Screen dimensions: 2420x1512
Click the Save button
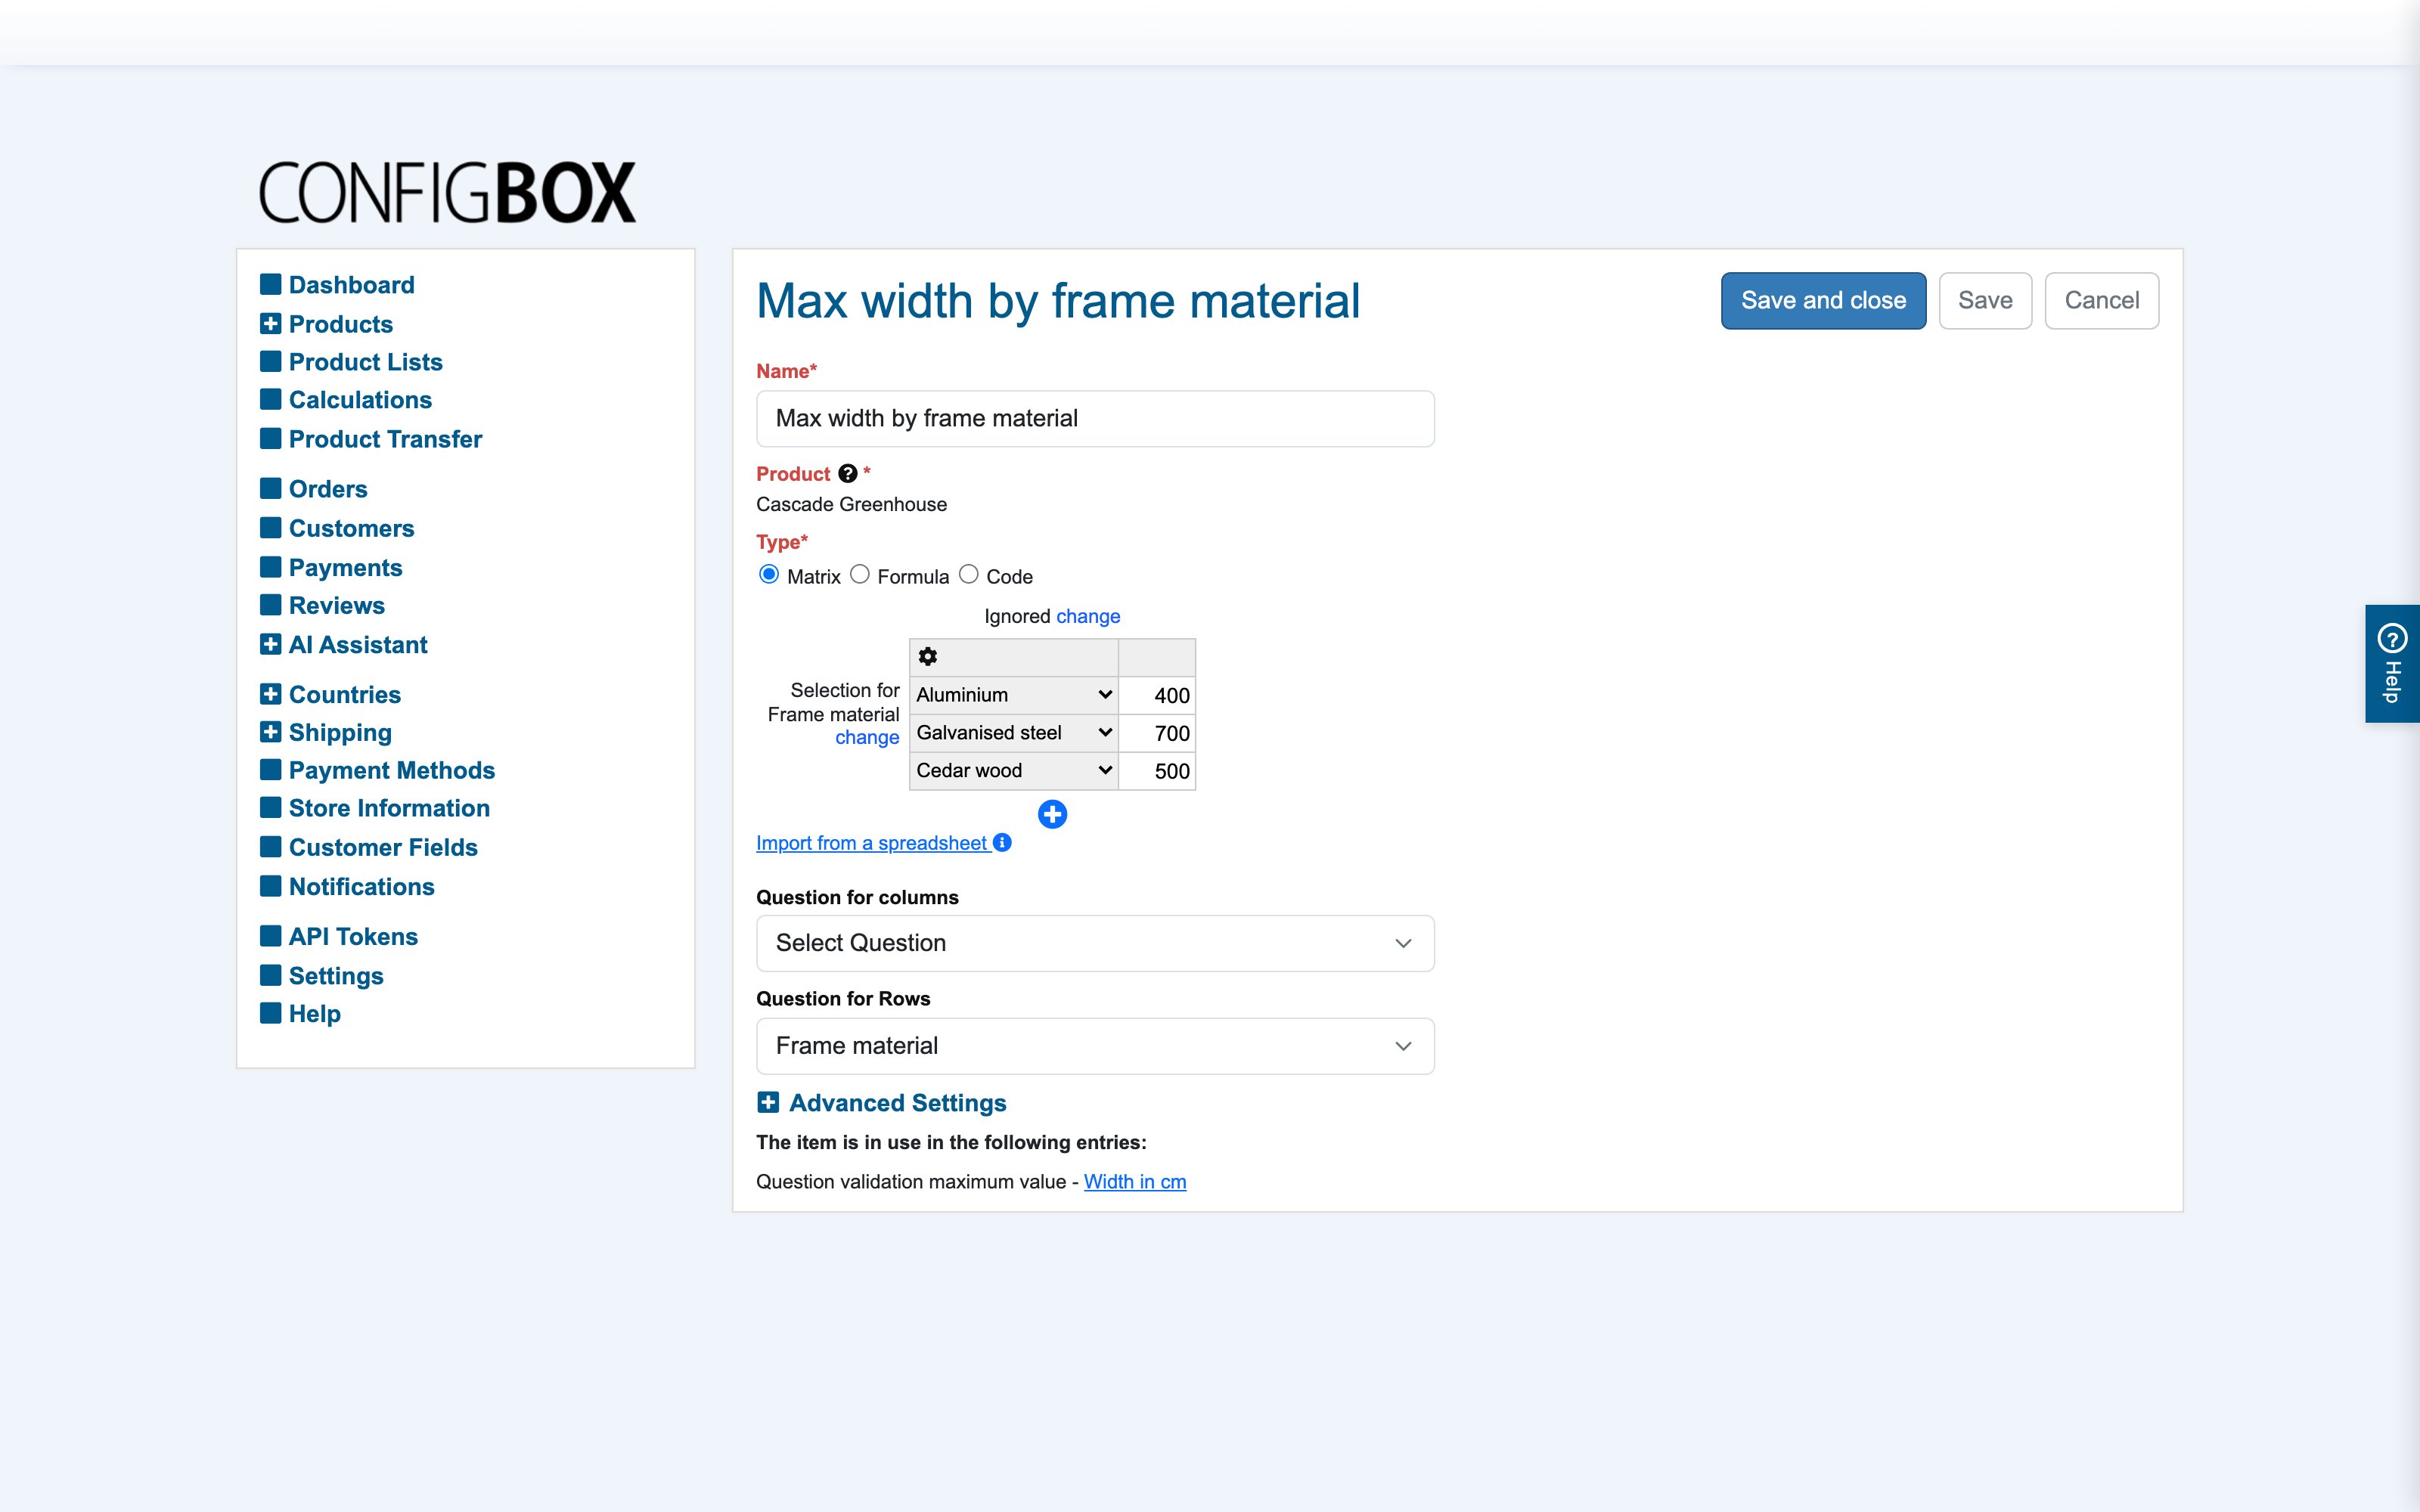1985,301
